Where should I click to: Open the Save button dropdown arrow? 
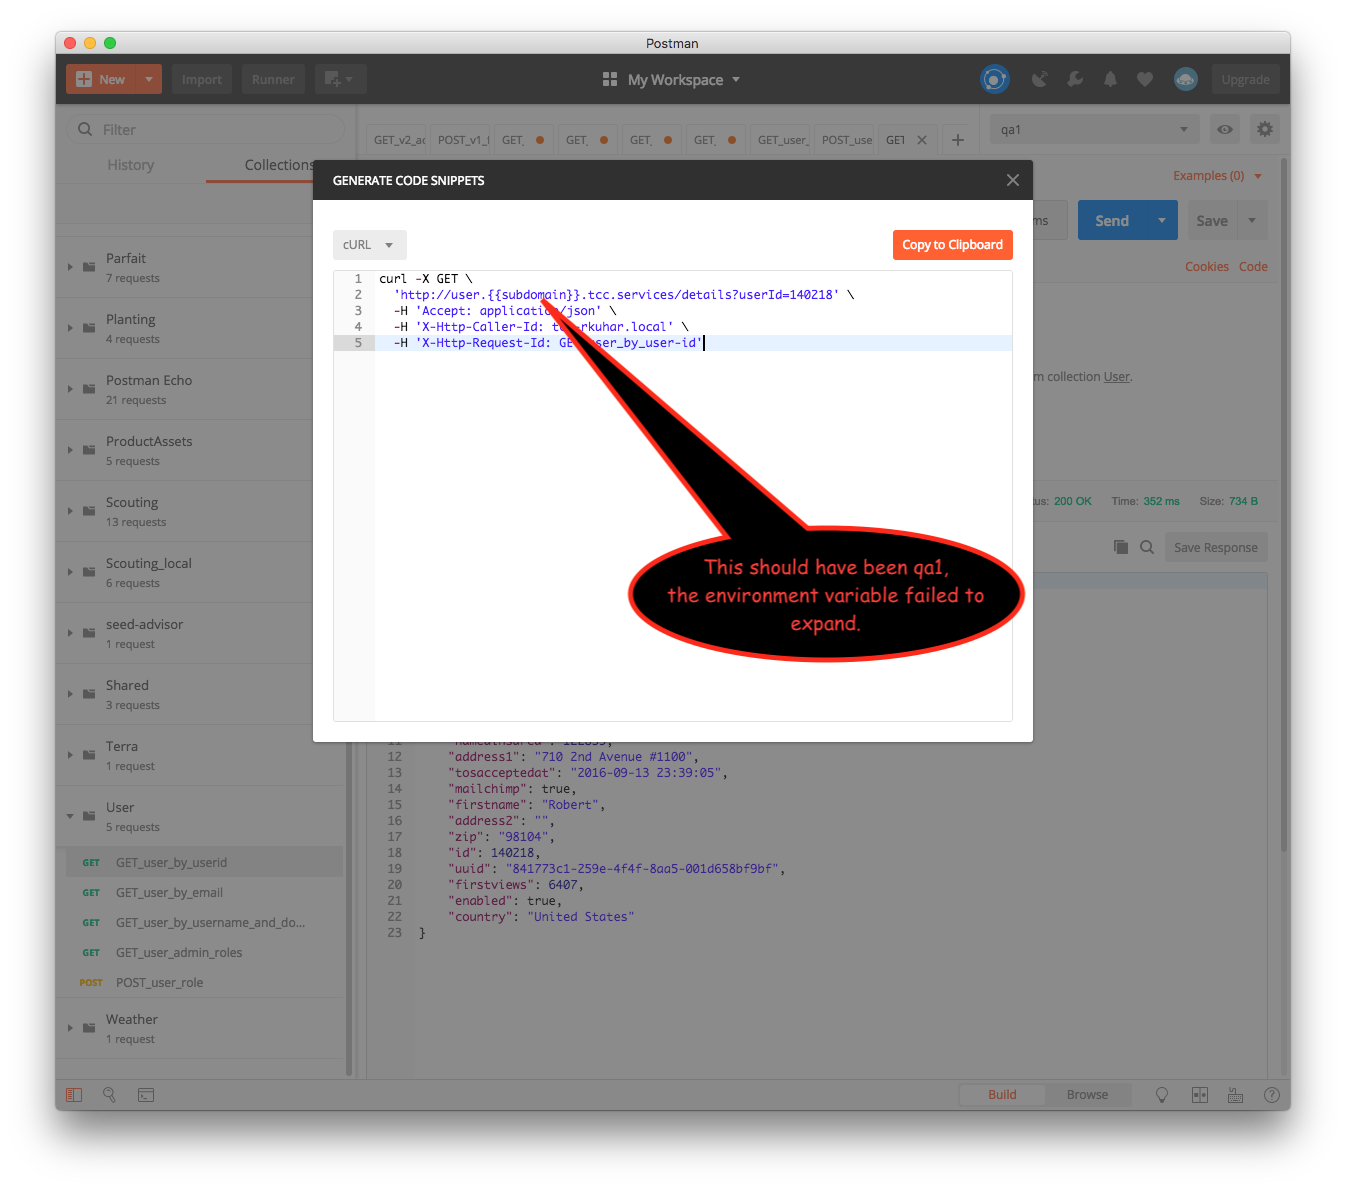[x=1252, y=221]
